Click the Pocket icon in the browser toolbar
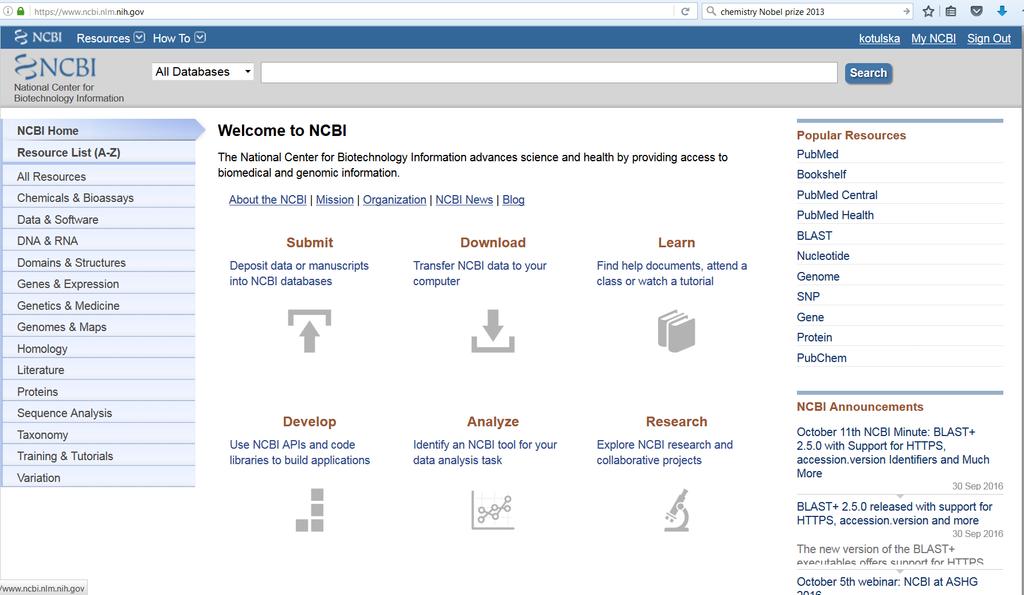1024x595 pixels. pos(976,11)
